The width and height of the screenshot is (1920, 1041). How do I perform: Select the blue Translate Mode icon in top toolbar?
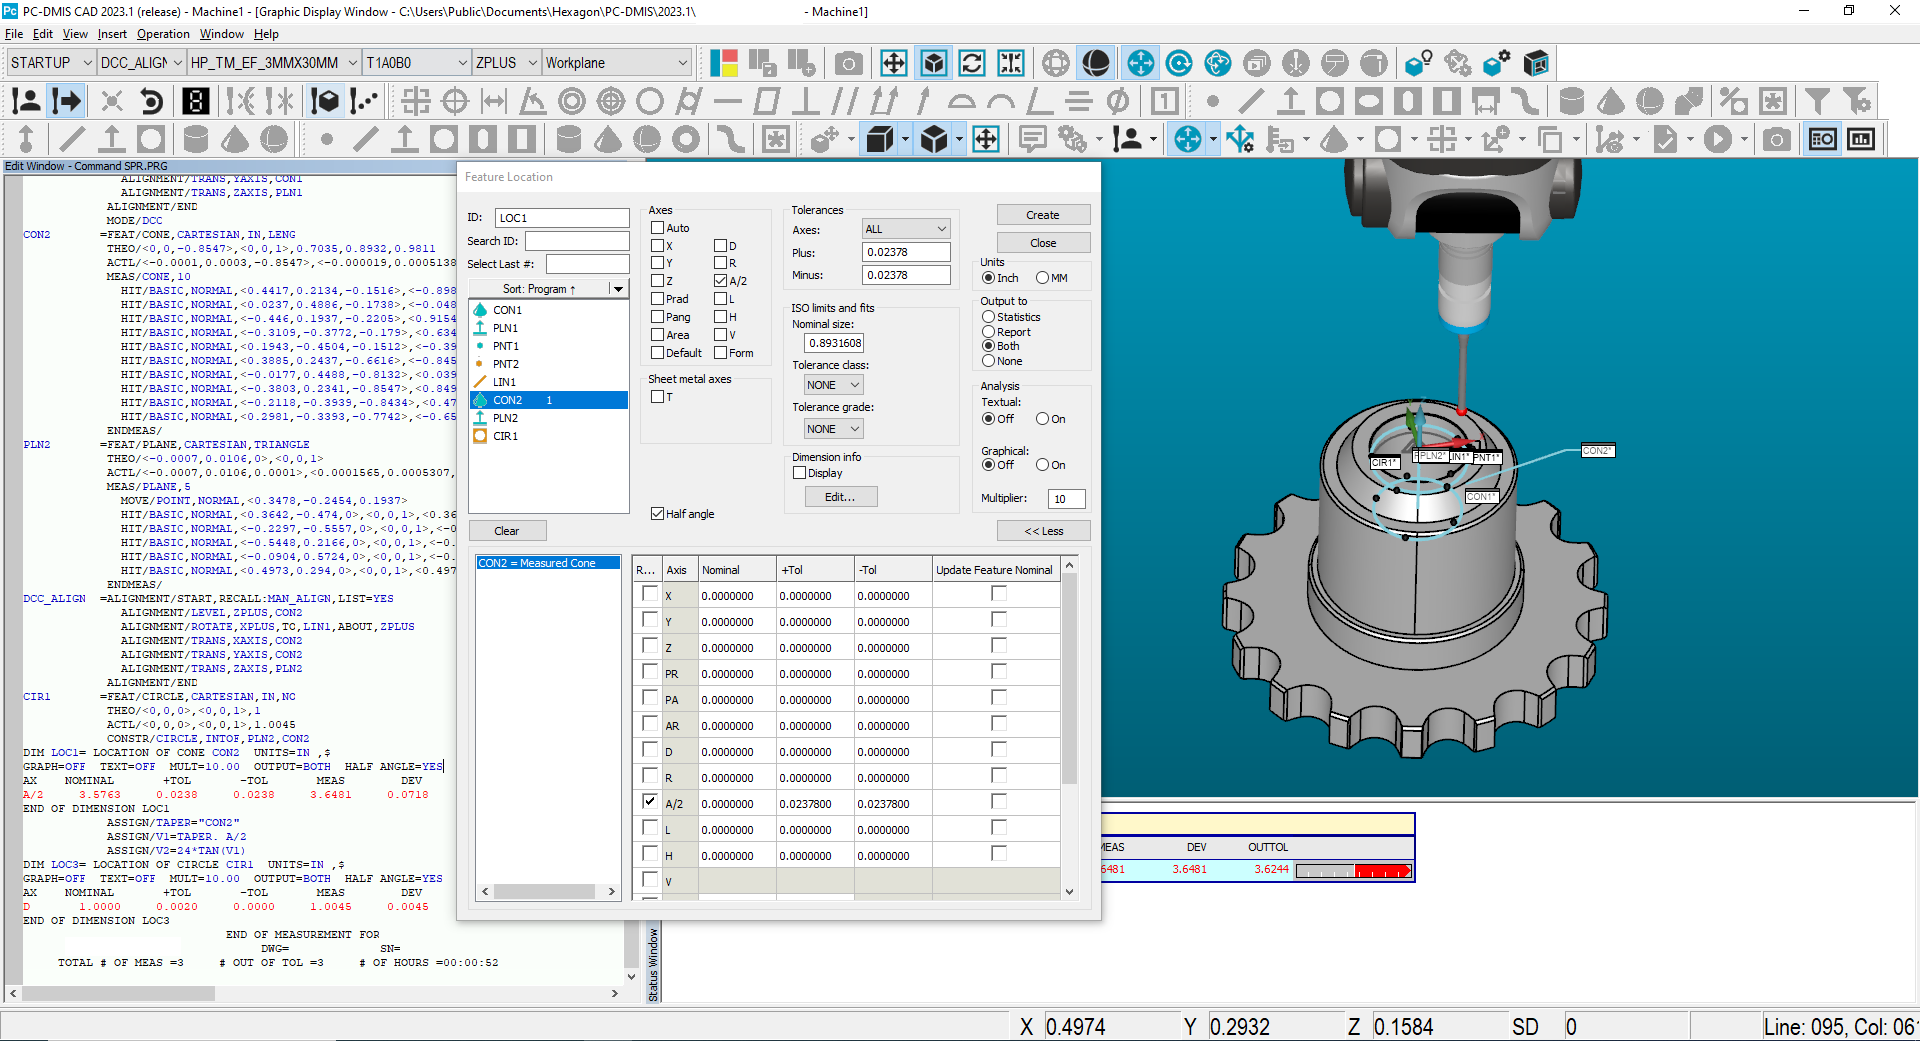coord(1140,64)
